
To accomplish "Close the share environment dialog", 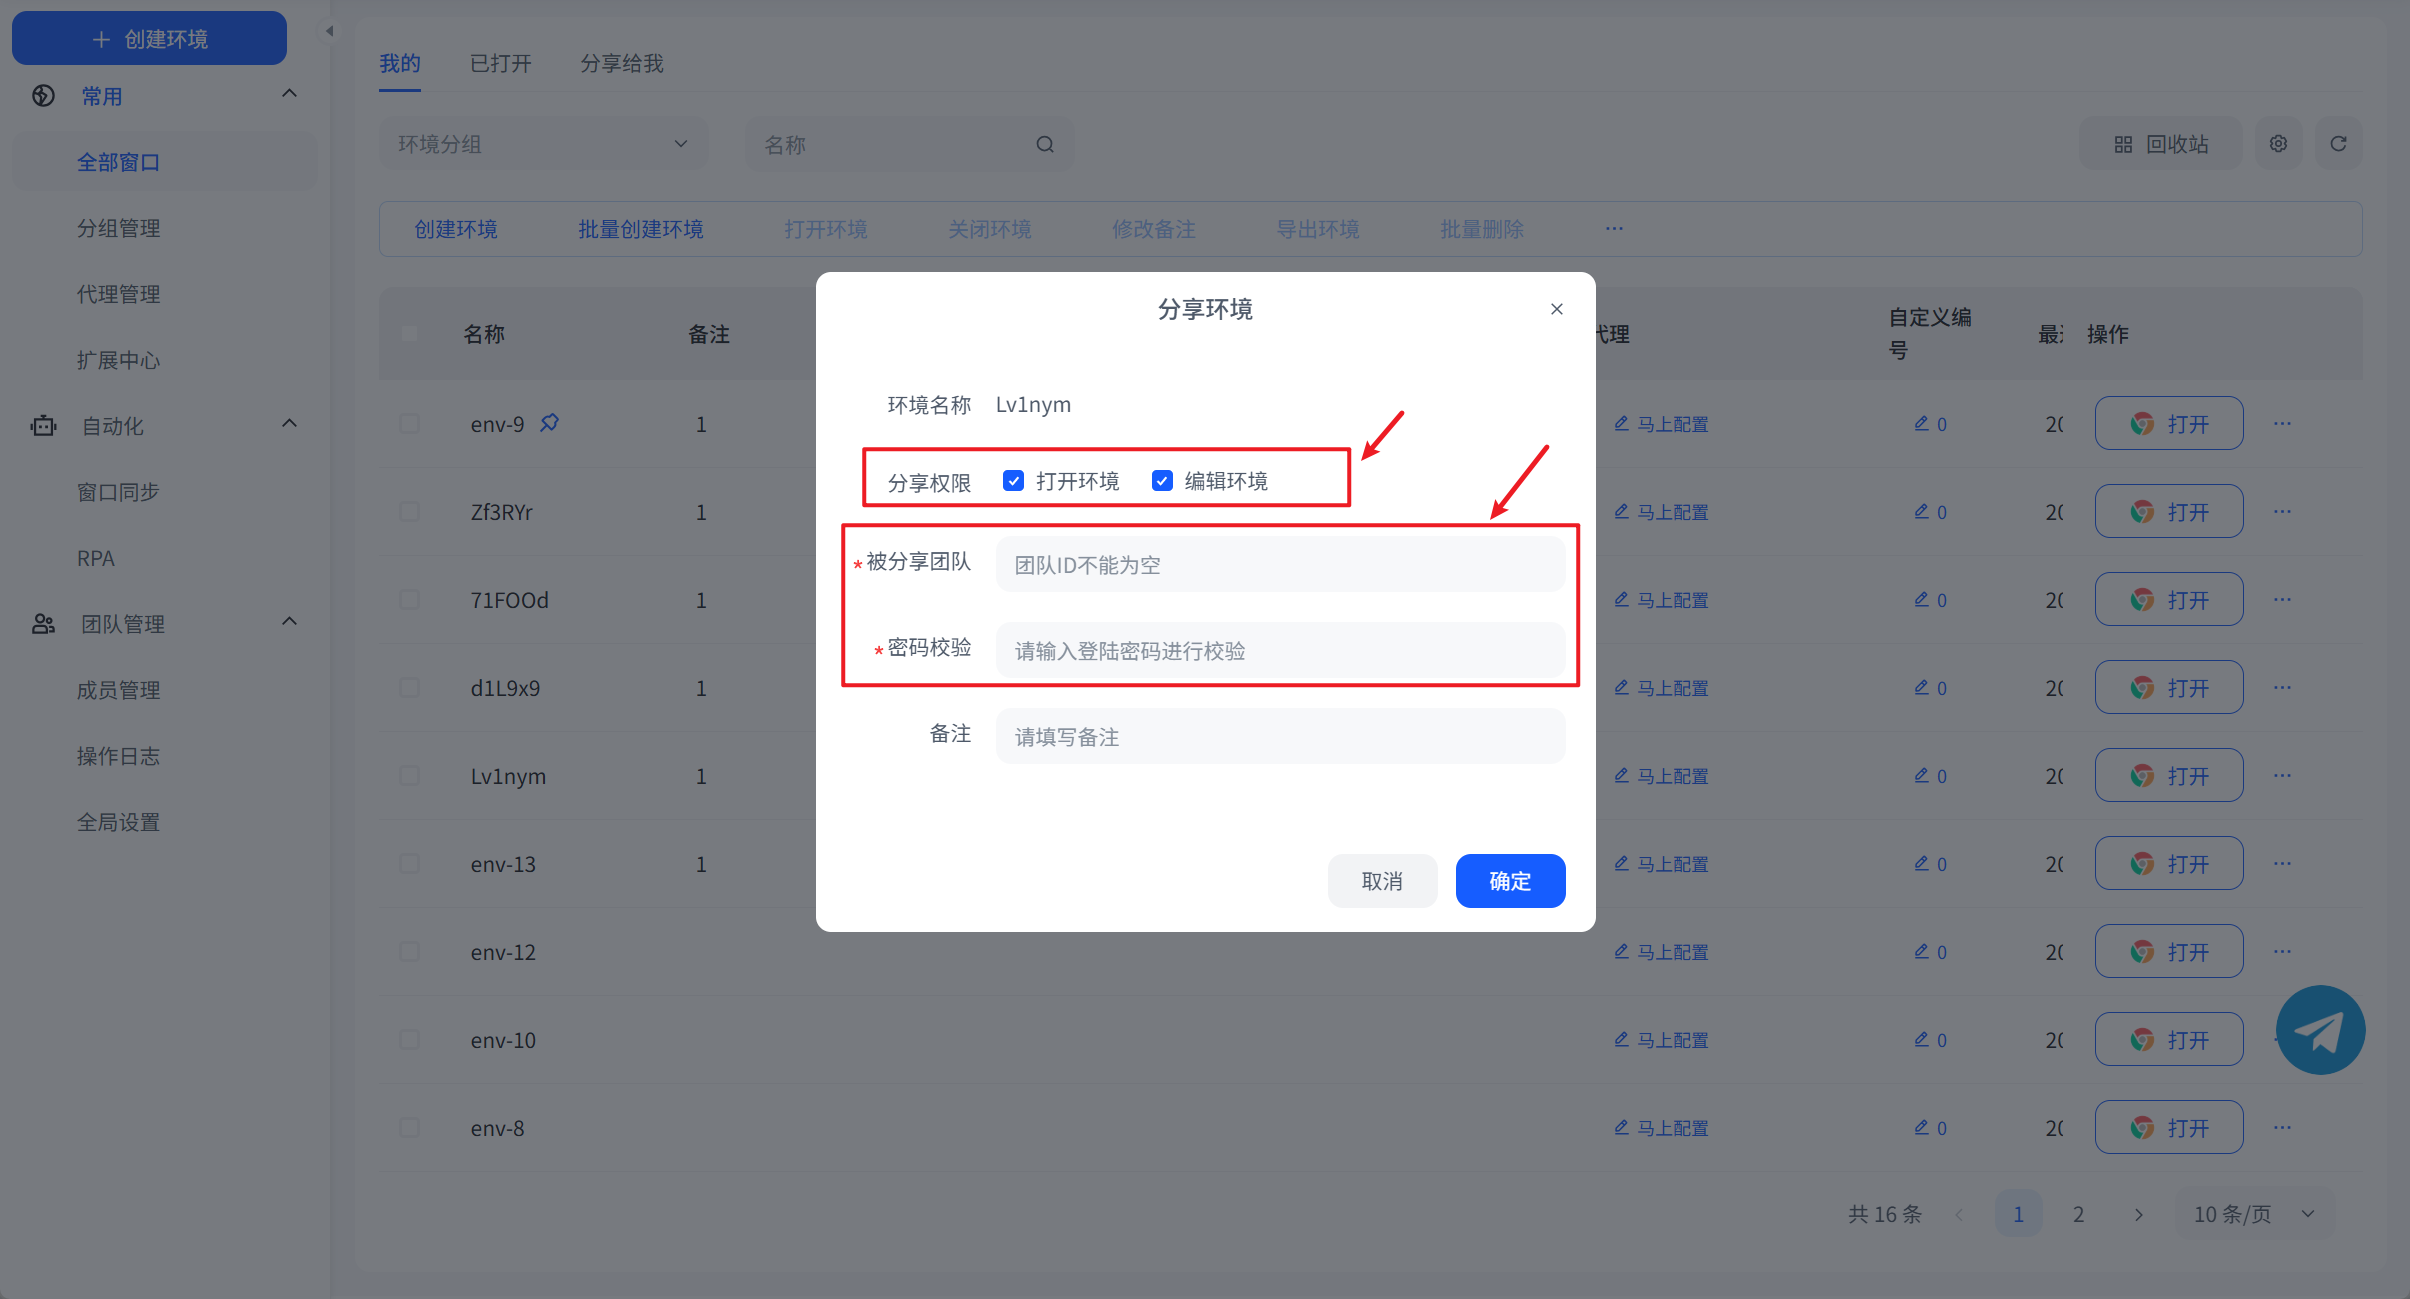I will tap(1556, 309).
